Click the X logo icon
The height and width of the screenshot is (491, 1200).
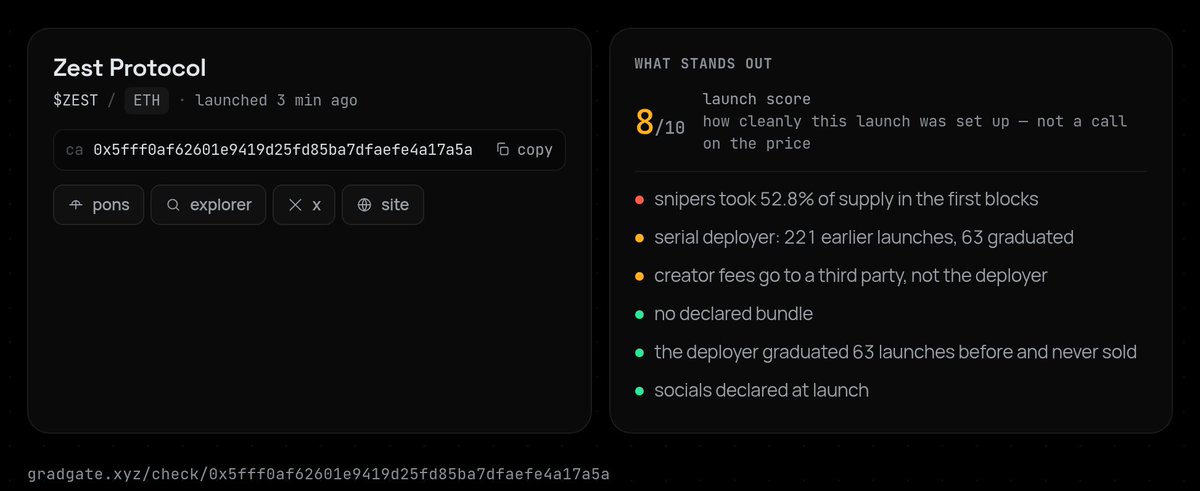click(x=295, y=205)
